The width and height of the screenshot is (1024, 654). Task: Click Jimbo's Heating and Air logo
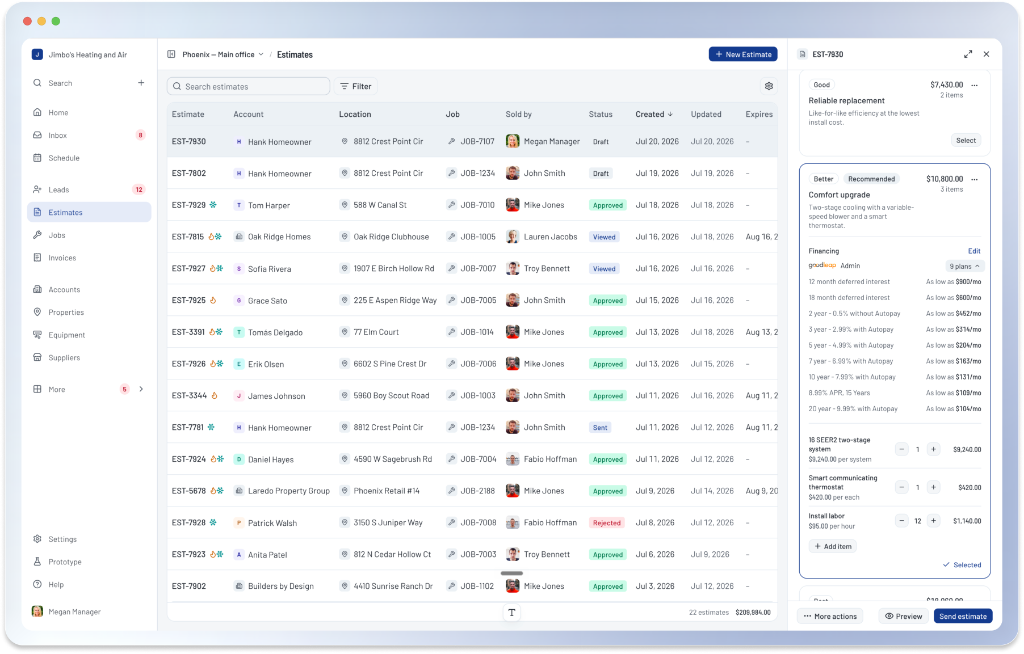click(37, 55)
